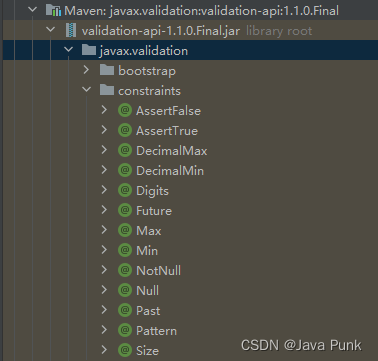Click the Digits annotation icon
Screen dimensions: 378x361
tap(125, 190)
